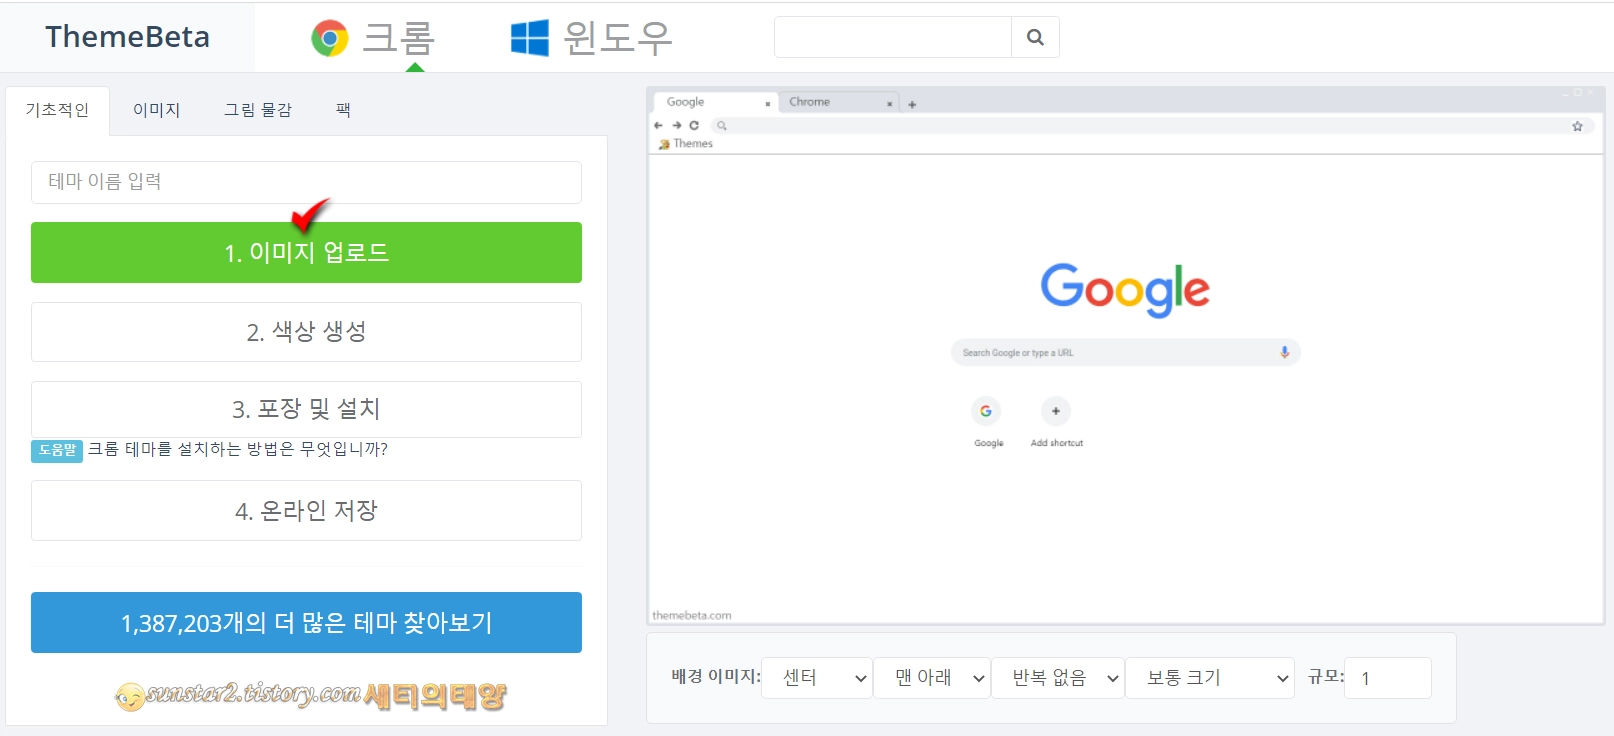Viewport: 1614px width, 736px height.
Task: Close the Chrome preview tab
Action: pyautogui.click(x=889, y=103)
